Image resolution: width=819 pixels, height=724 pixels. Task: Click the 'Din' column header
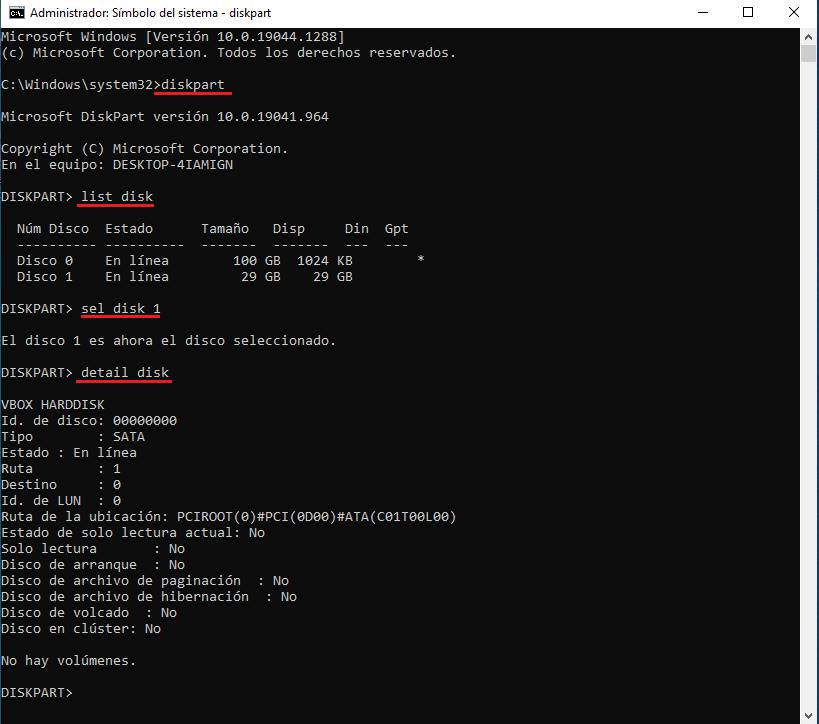357,229
